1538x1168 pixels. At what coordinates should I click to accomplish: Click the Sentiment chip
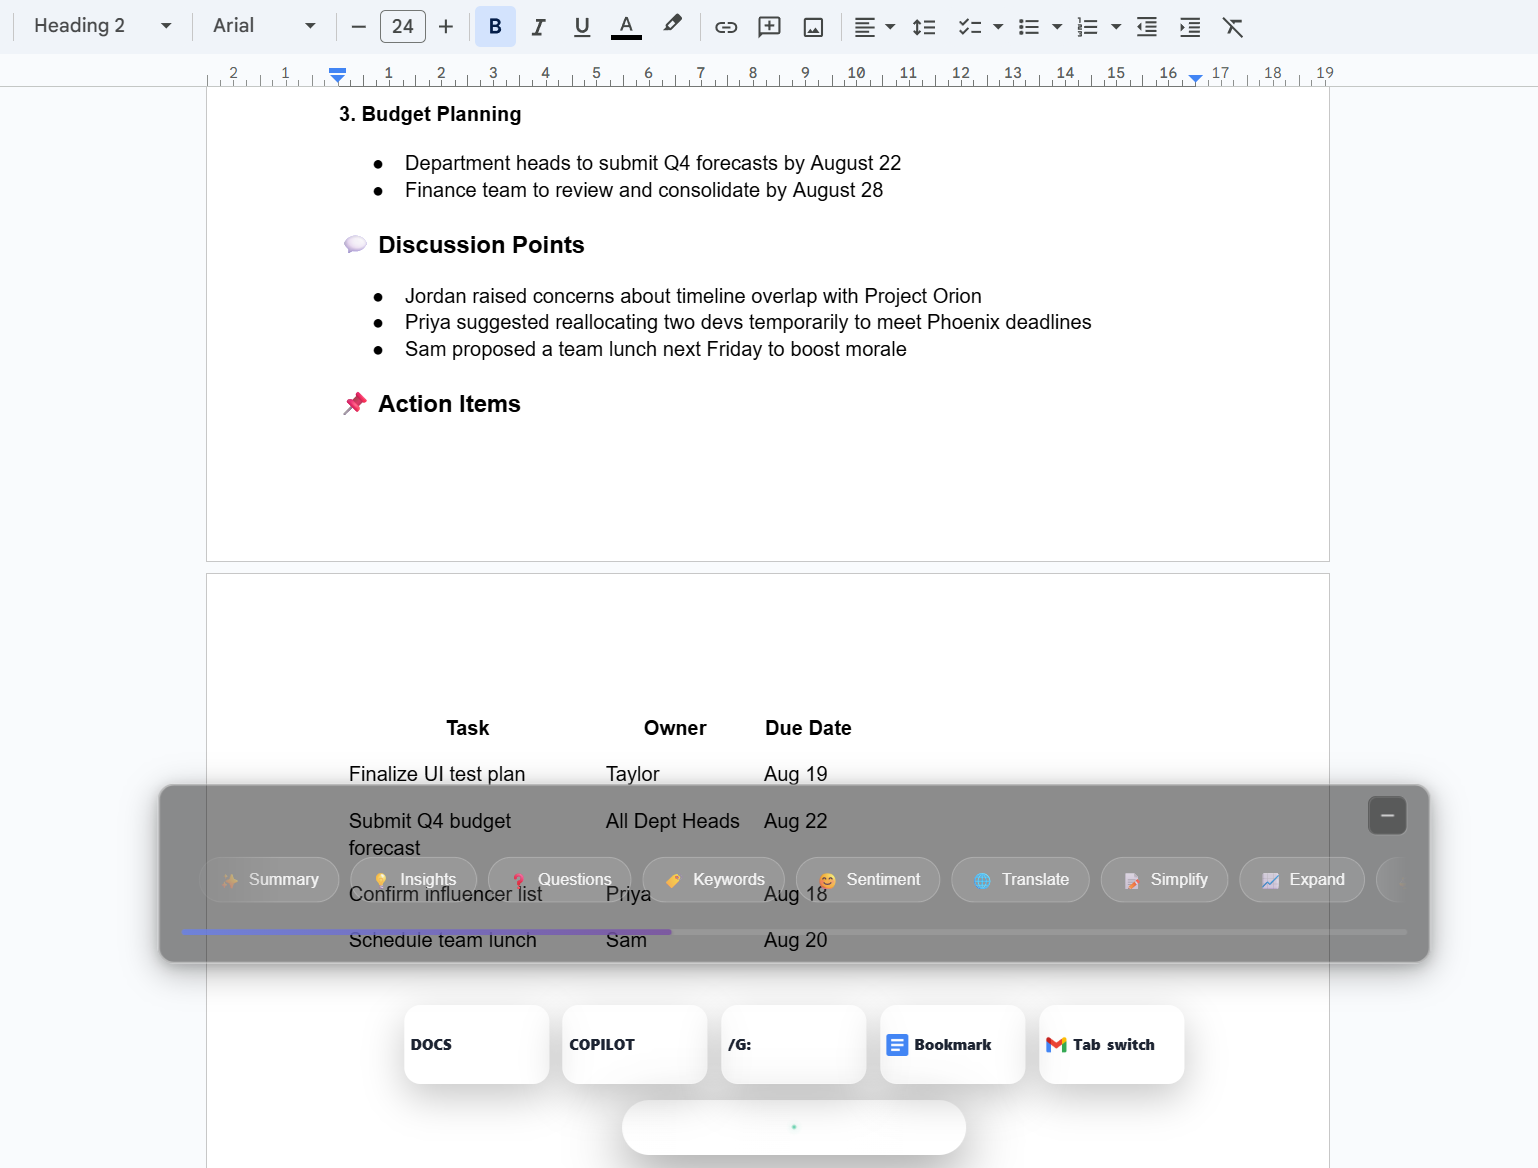868,880
